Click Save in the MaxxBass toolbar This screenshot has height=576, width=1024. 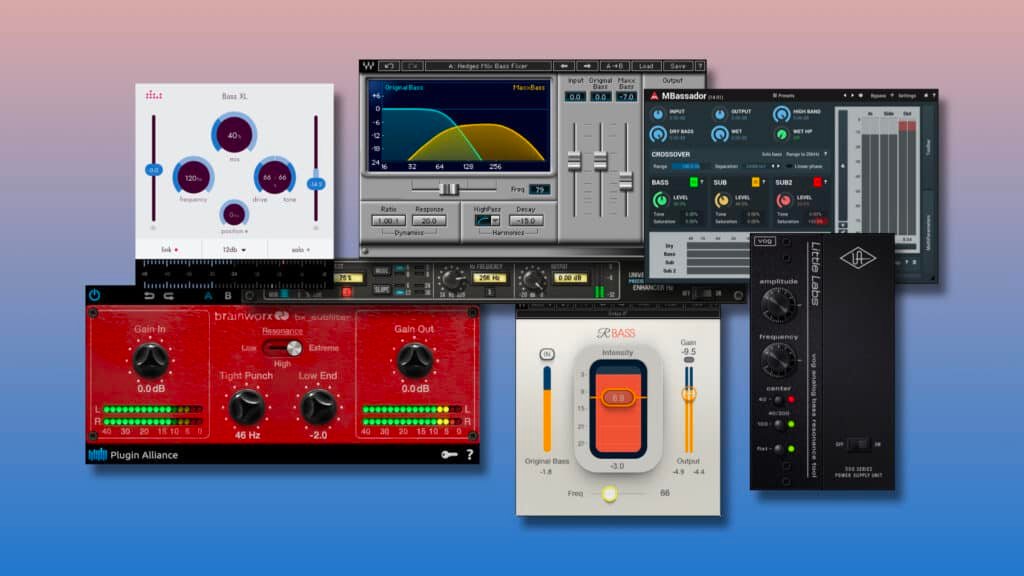point(678,66)
